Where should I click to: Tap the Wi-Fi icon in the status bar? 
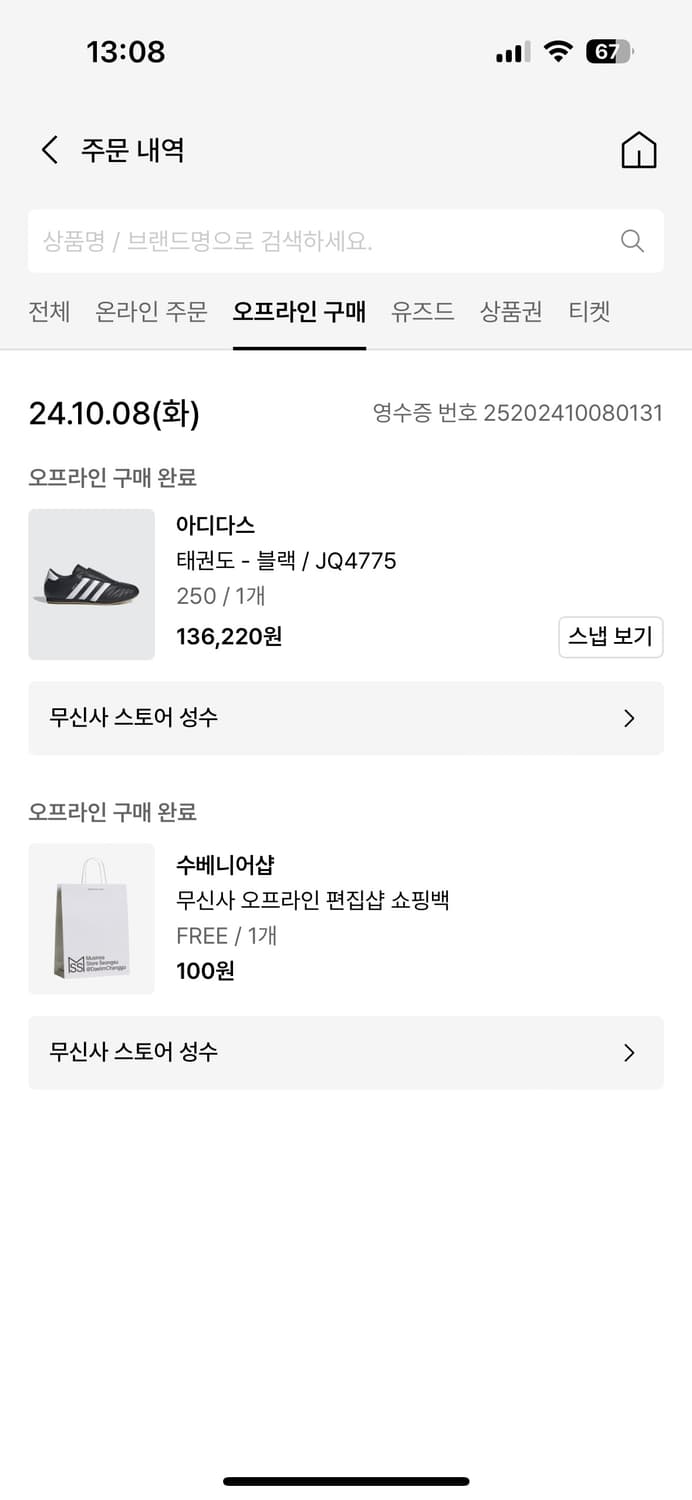pyautogui.click(x=558, y=51)
